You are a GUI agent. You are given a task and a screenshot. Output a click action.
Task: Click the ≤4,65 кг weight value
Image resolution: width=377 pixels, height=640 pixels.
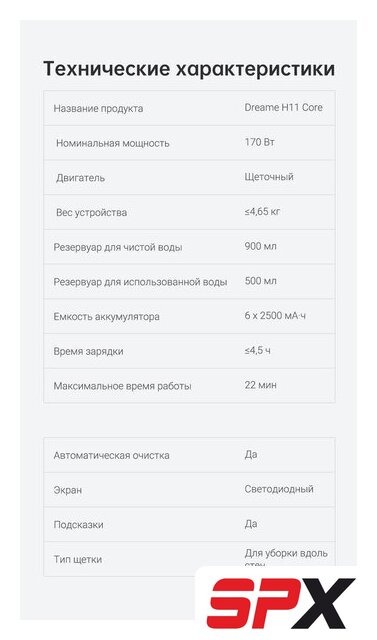(262, 211)
